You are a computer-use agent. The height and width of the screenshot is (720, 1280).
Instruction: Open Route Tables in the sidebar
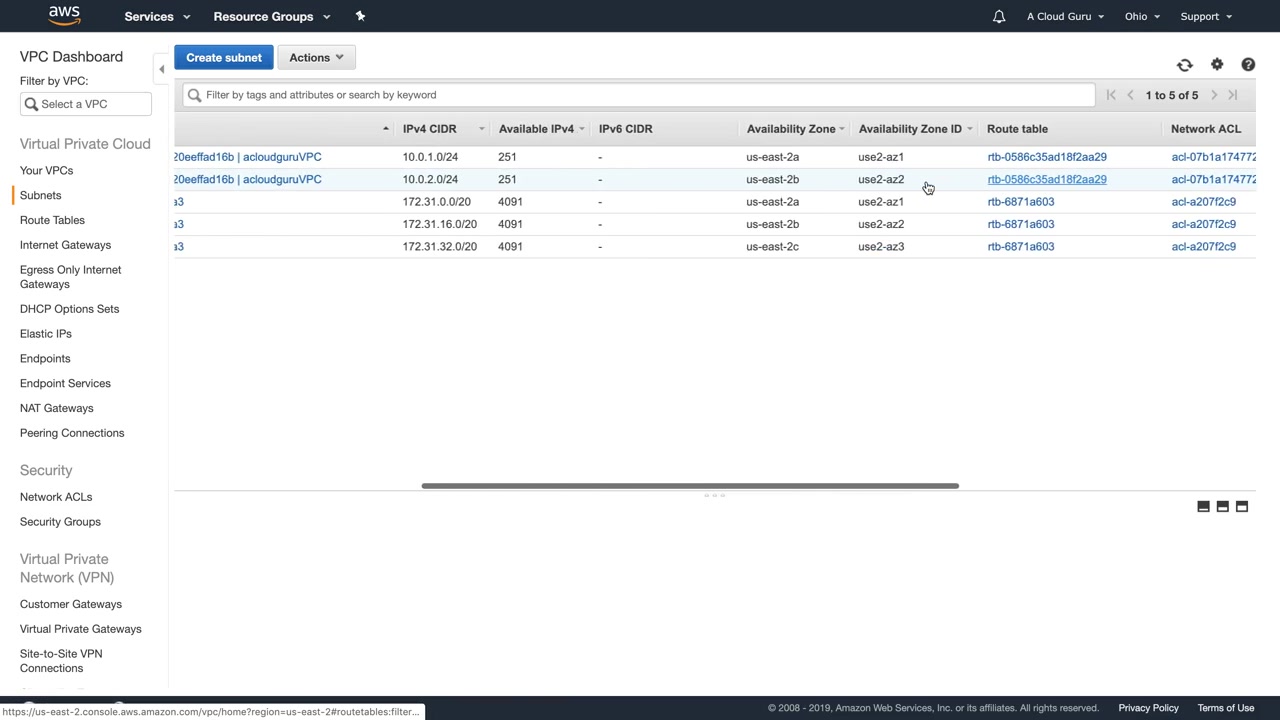[52, 220]
